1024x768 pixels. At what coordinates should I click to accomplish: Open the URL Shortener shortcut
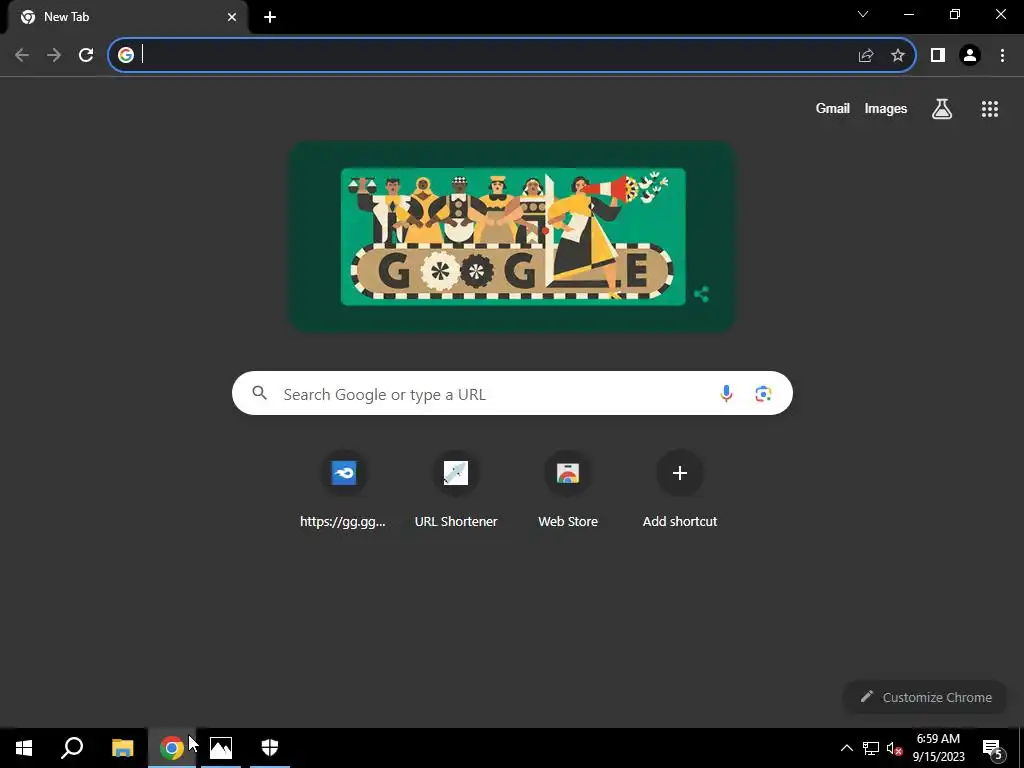click(456, 490)
